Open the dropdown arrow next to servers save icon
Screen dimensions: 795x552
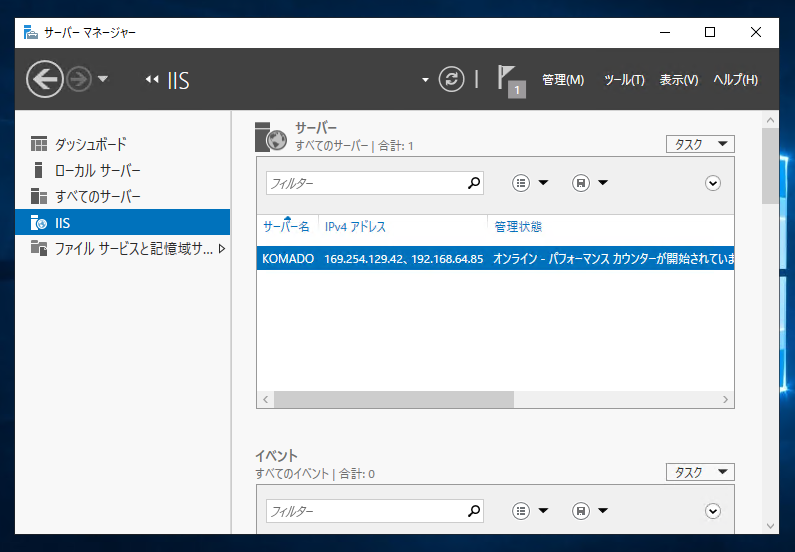tap(603, 183)
